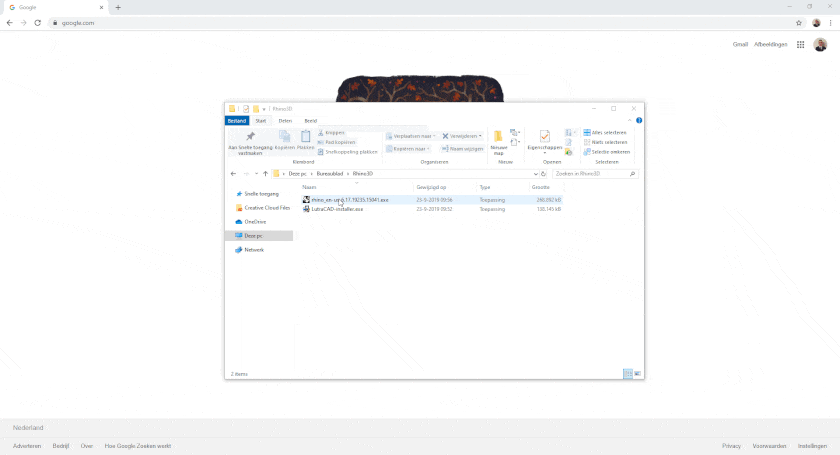Reload the Google page in Chrome
Viewport: 840px width, 455px height.
(38, 23)
